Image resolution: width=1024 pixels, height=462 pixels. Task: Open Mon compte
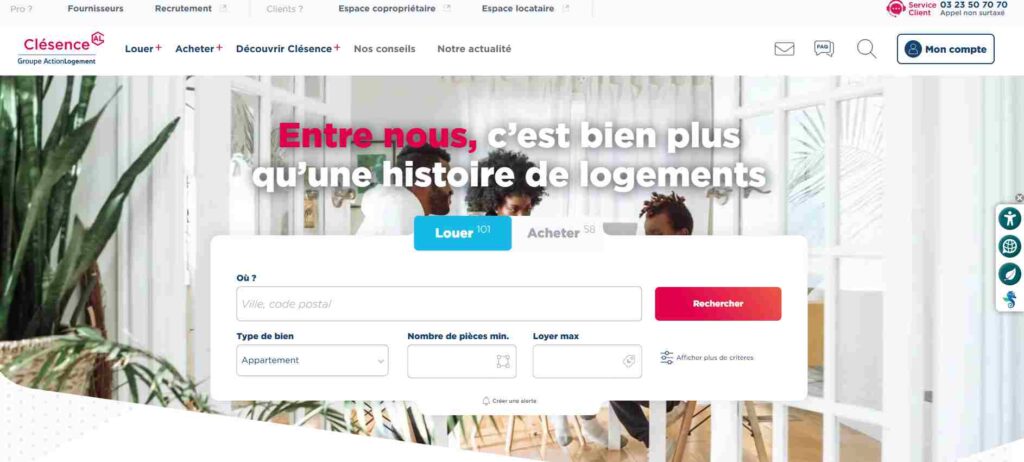click(x=945, y=49)
